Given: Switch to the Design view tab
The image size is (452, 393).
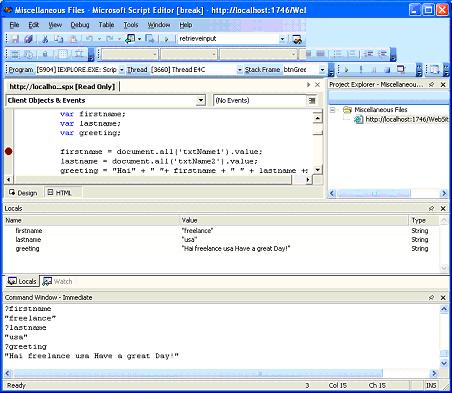Looking at the screenshot, I should coord(23,193).
